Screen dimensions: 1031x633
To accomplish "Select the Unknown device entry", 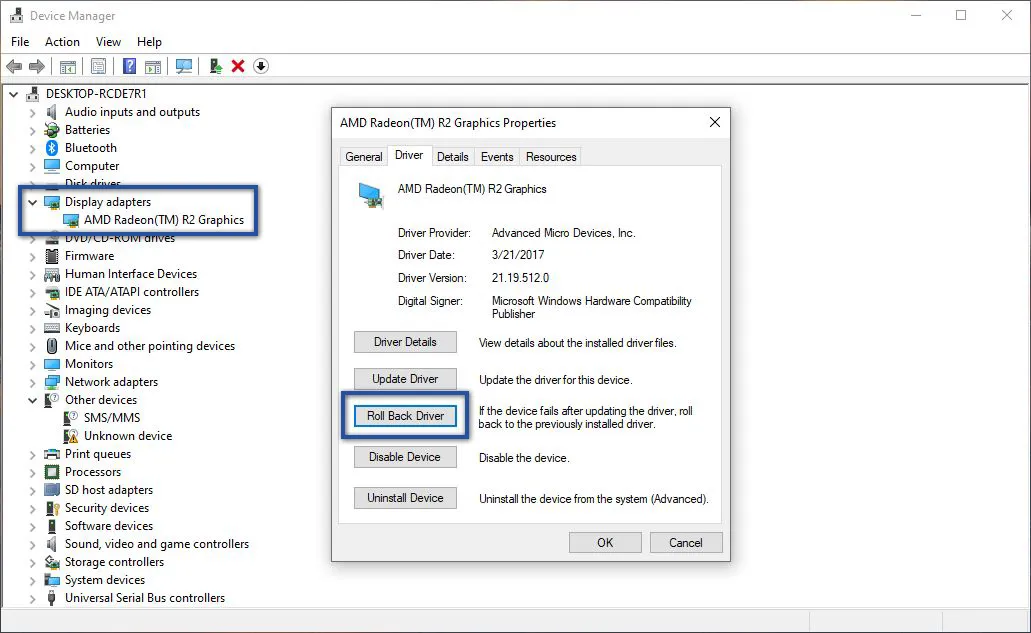I will point(127,436).
